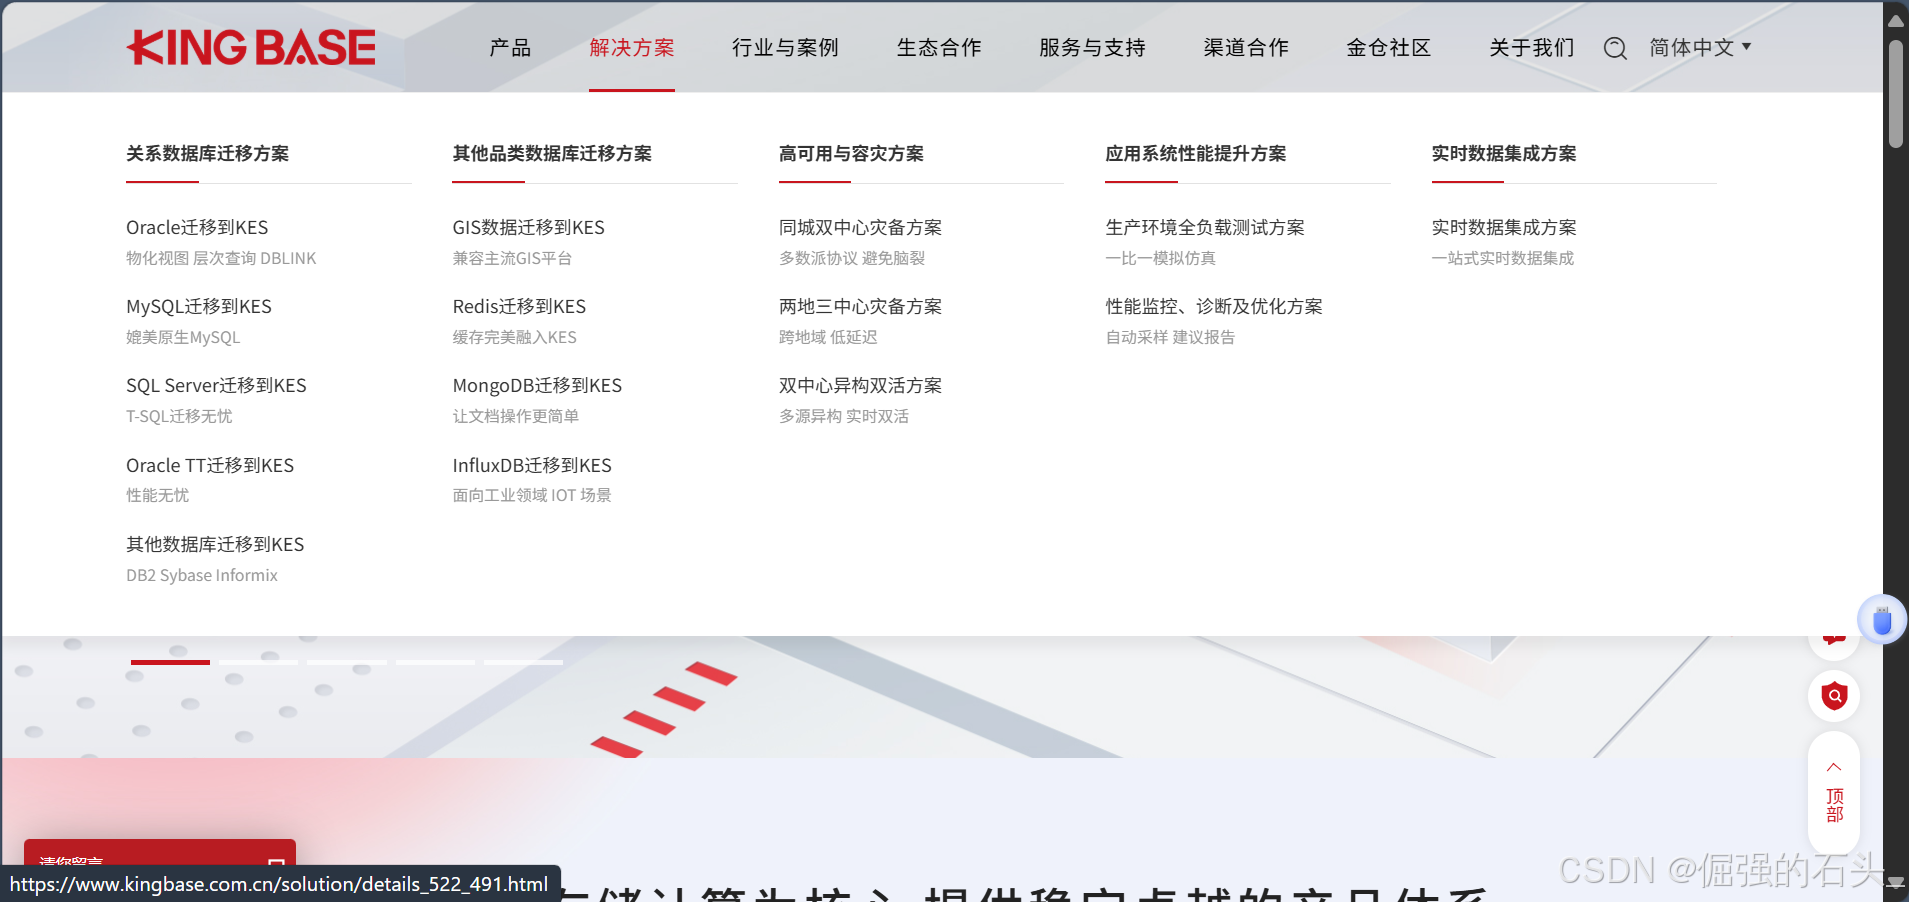Jump back to top via 顶部 button
1909x902 pixels.
click(1834, 793)
